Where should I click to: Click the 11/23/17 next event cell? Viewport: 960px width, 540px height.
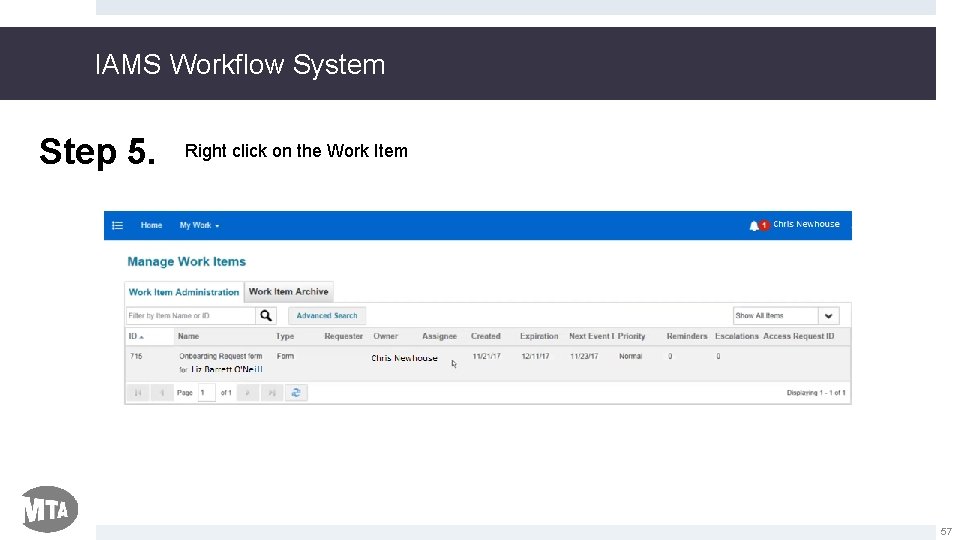[584, 356]
